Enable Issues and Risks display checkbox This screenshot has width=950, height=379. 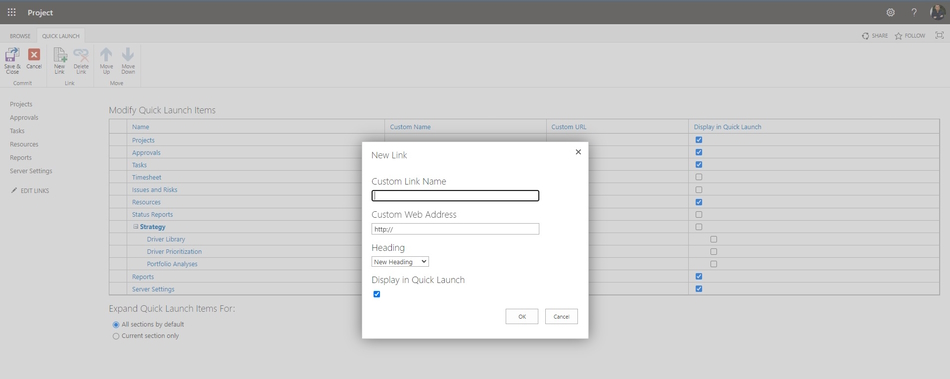(x=699, y=190)
